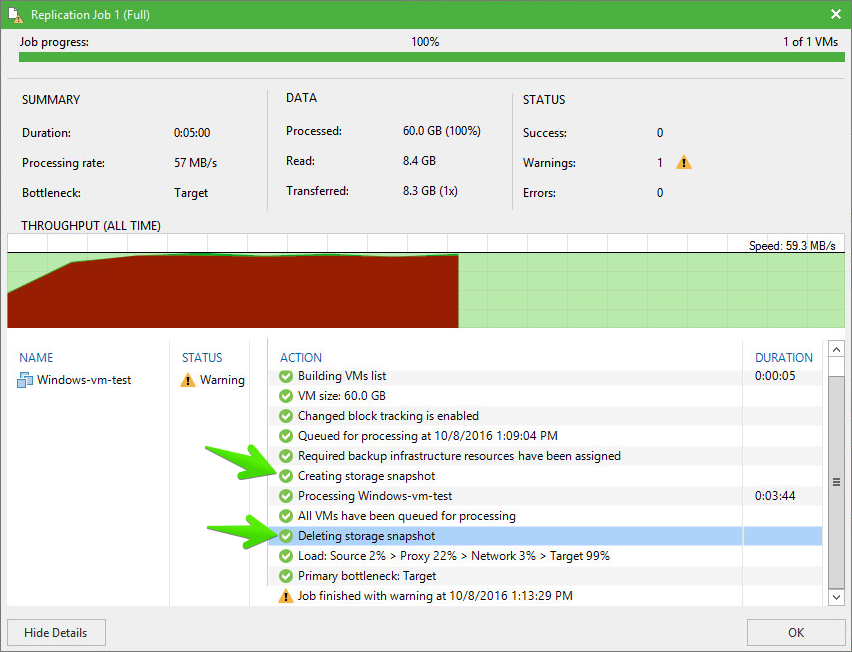Select 'Queued for processing at 10/8/2016' row
852x652 pixels.
545,436
